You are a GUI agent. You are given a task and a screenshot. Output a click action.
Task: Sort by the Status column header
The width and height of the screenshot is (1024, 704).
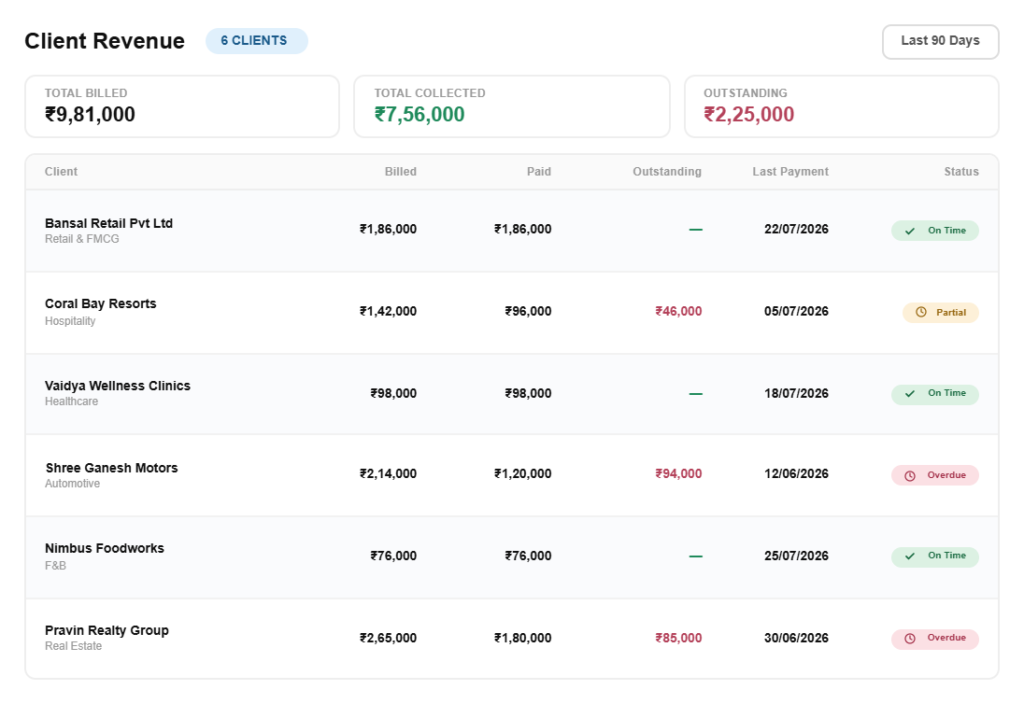point(961,172)
